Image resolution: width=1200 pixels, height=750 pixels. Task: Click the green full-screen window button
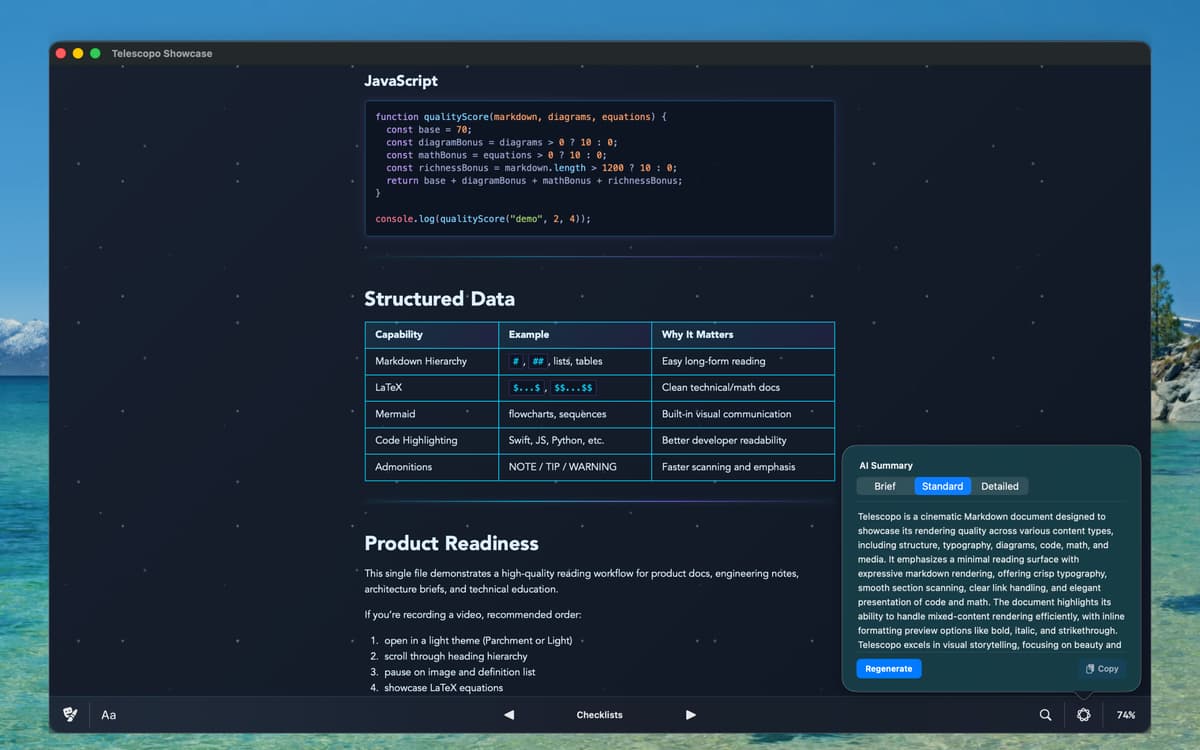click(x=95, y=53)
